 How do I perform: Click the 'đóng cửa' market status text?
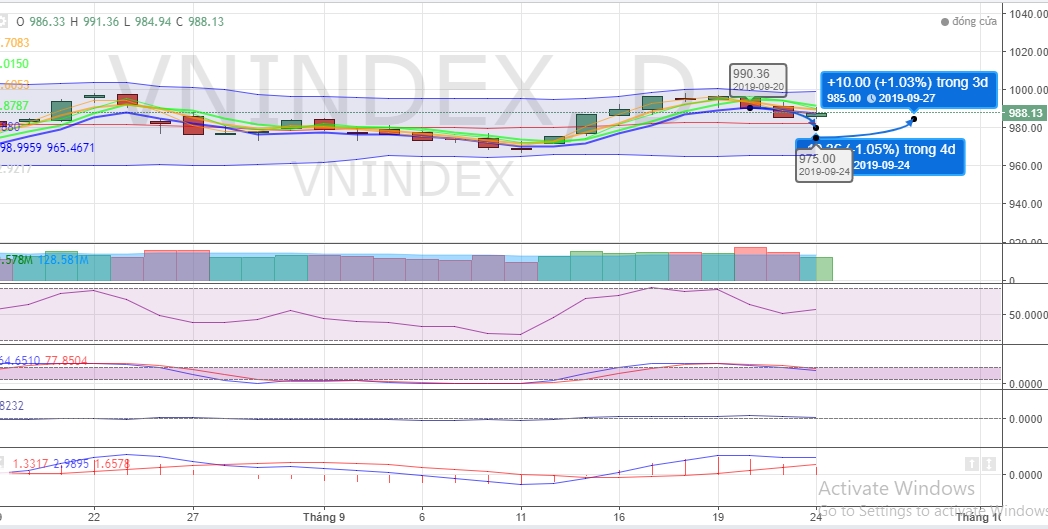(x=974, y=22)
